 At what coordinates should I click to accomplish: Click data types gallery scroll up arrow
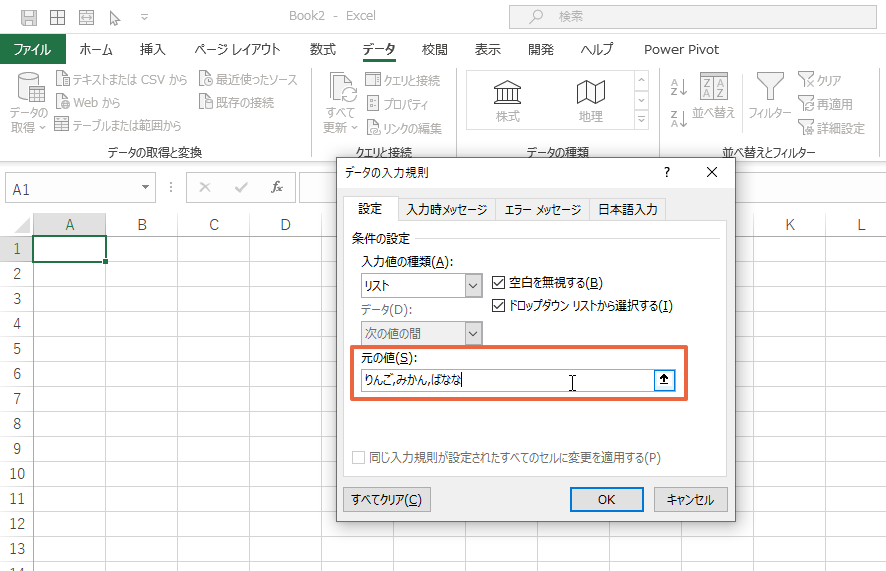tap(641, 80)
